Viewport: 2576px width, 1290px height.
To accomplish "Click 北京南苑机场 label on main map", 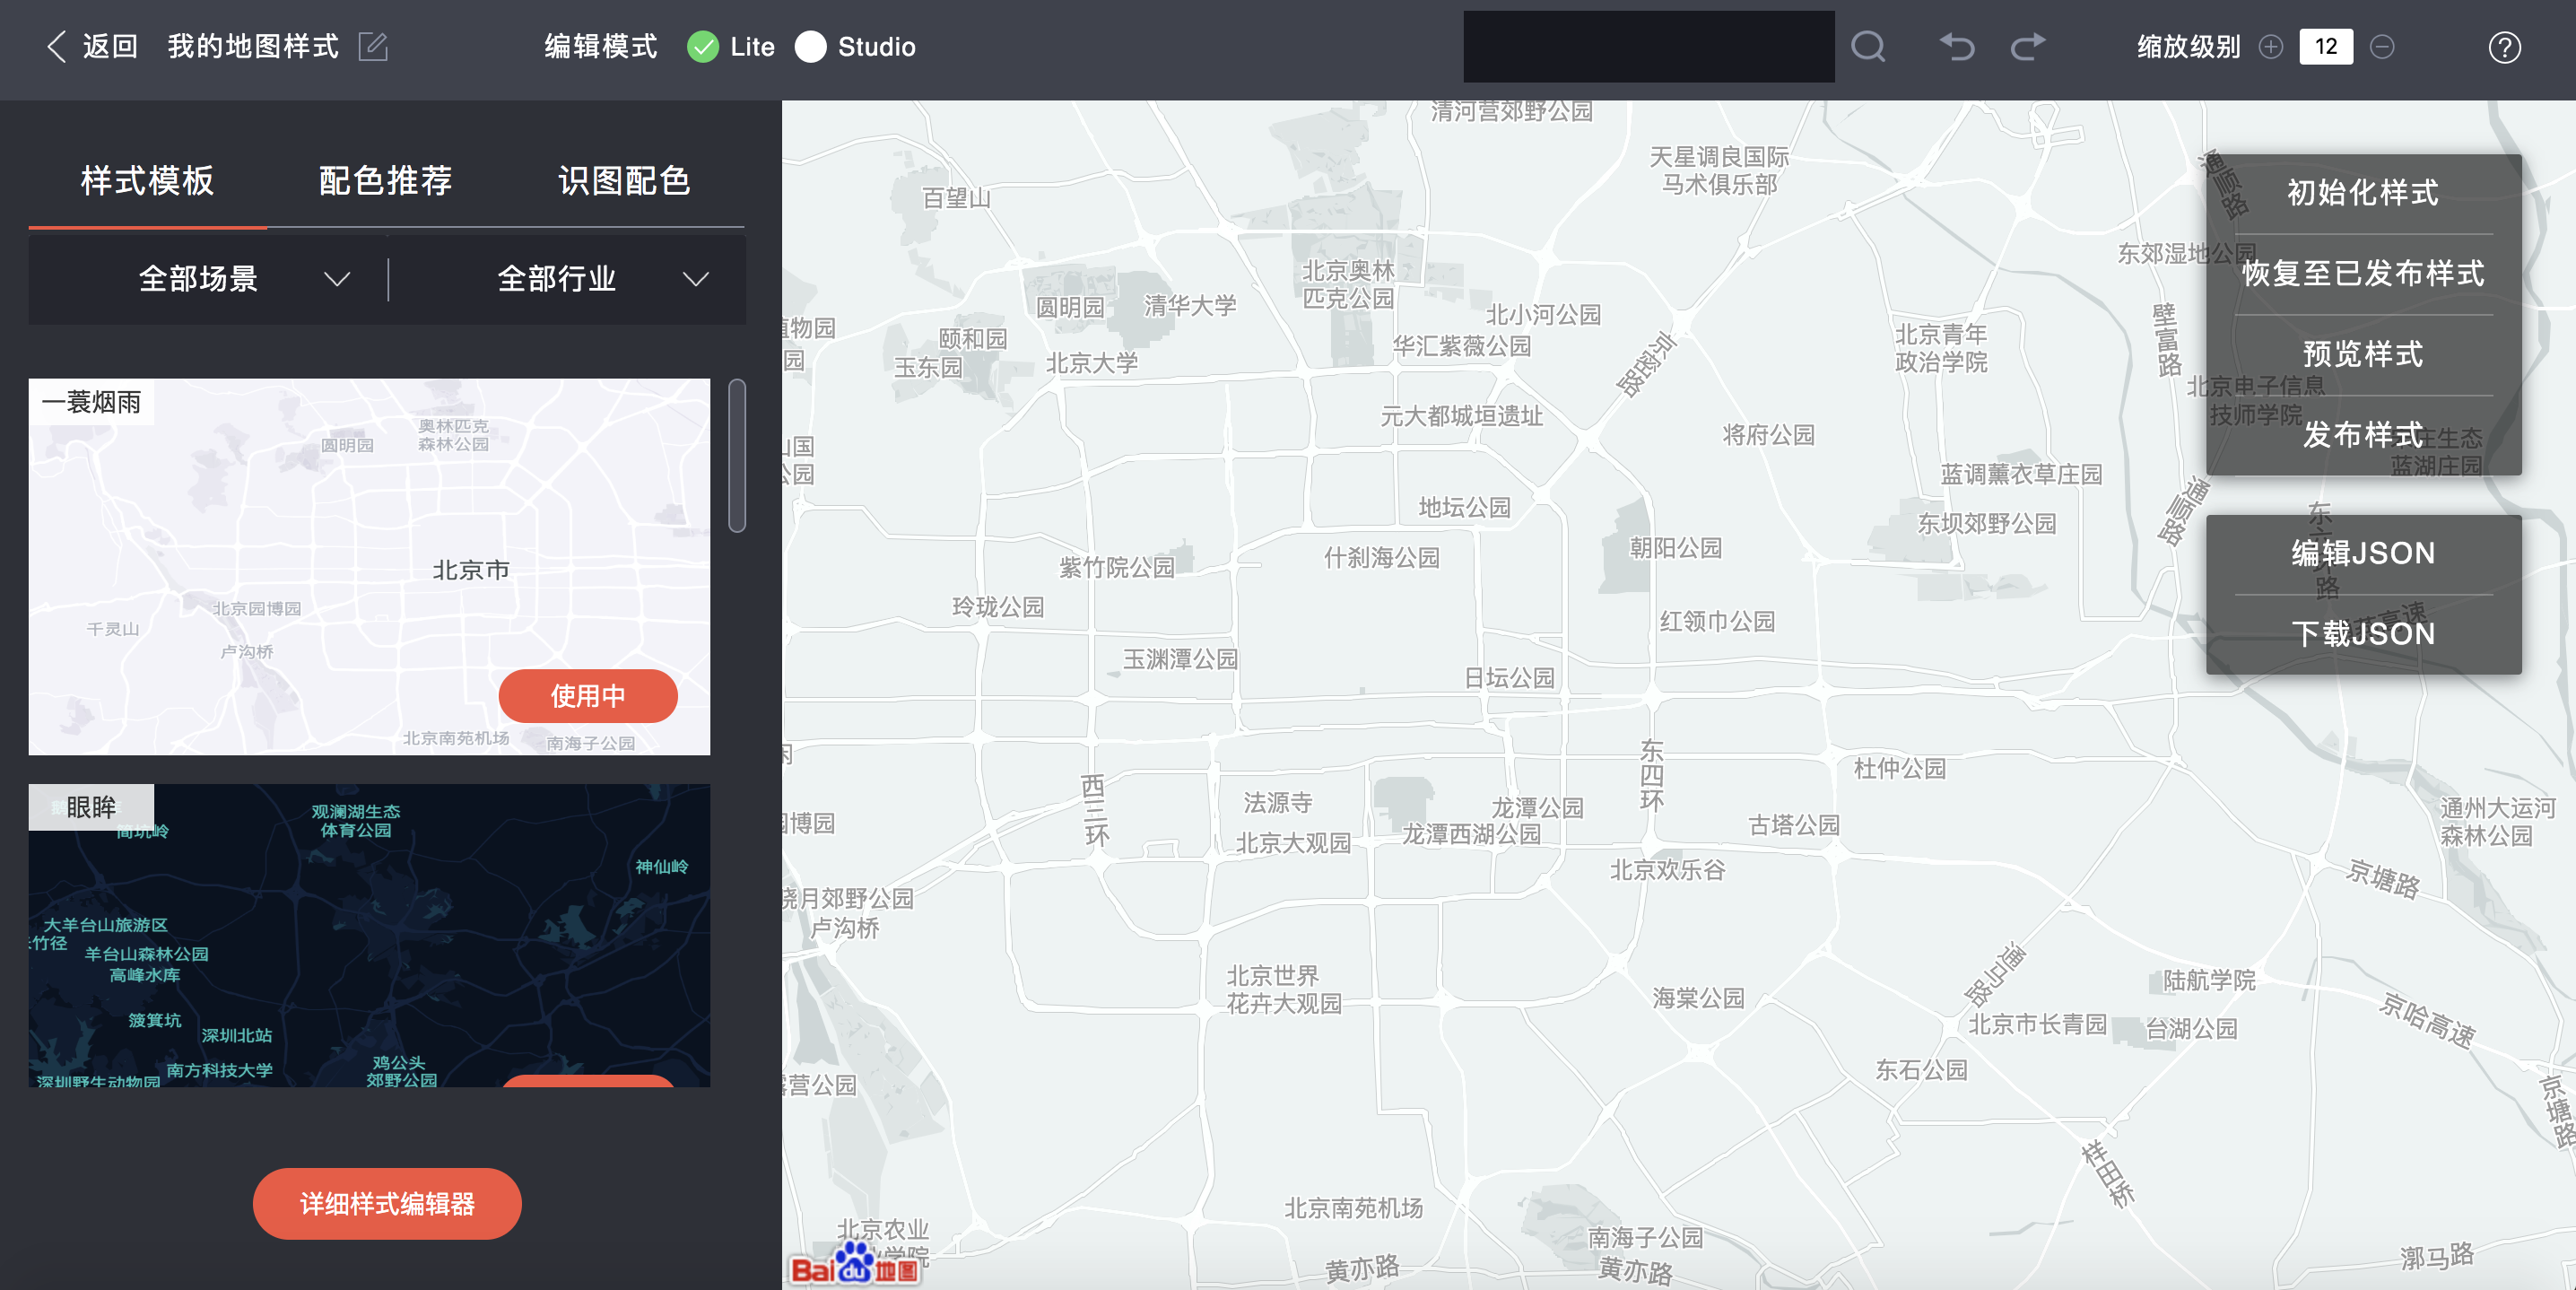I will pyautogui.click(x=1353, y=1208).
